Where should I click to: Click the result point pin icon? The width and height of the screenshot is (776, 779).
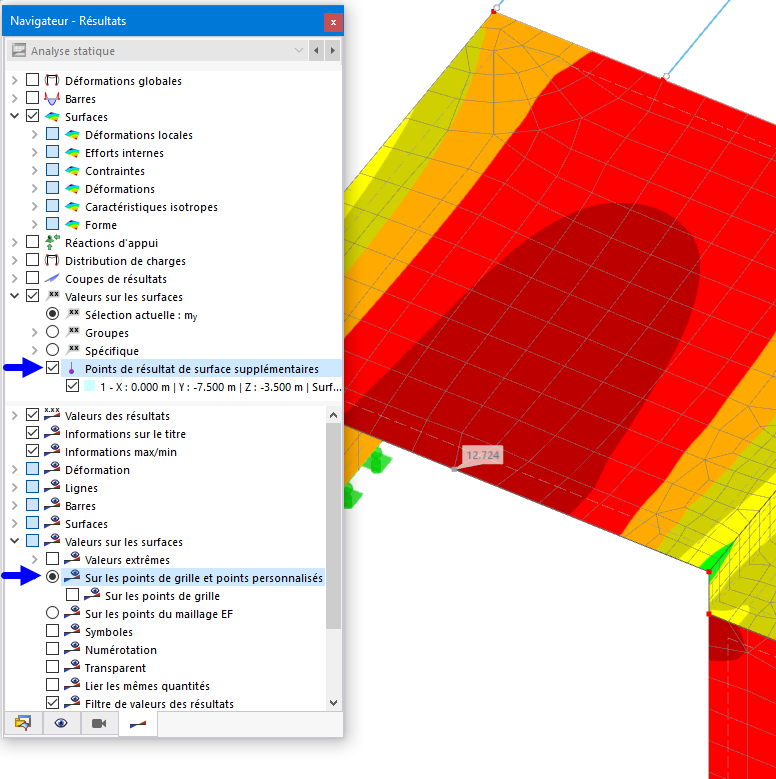72,369
